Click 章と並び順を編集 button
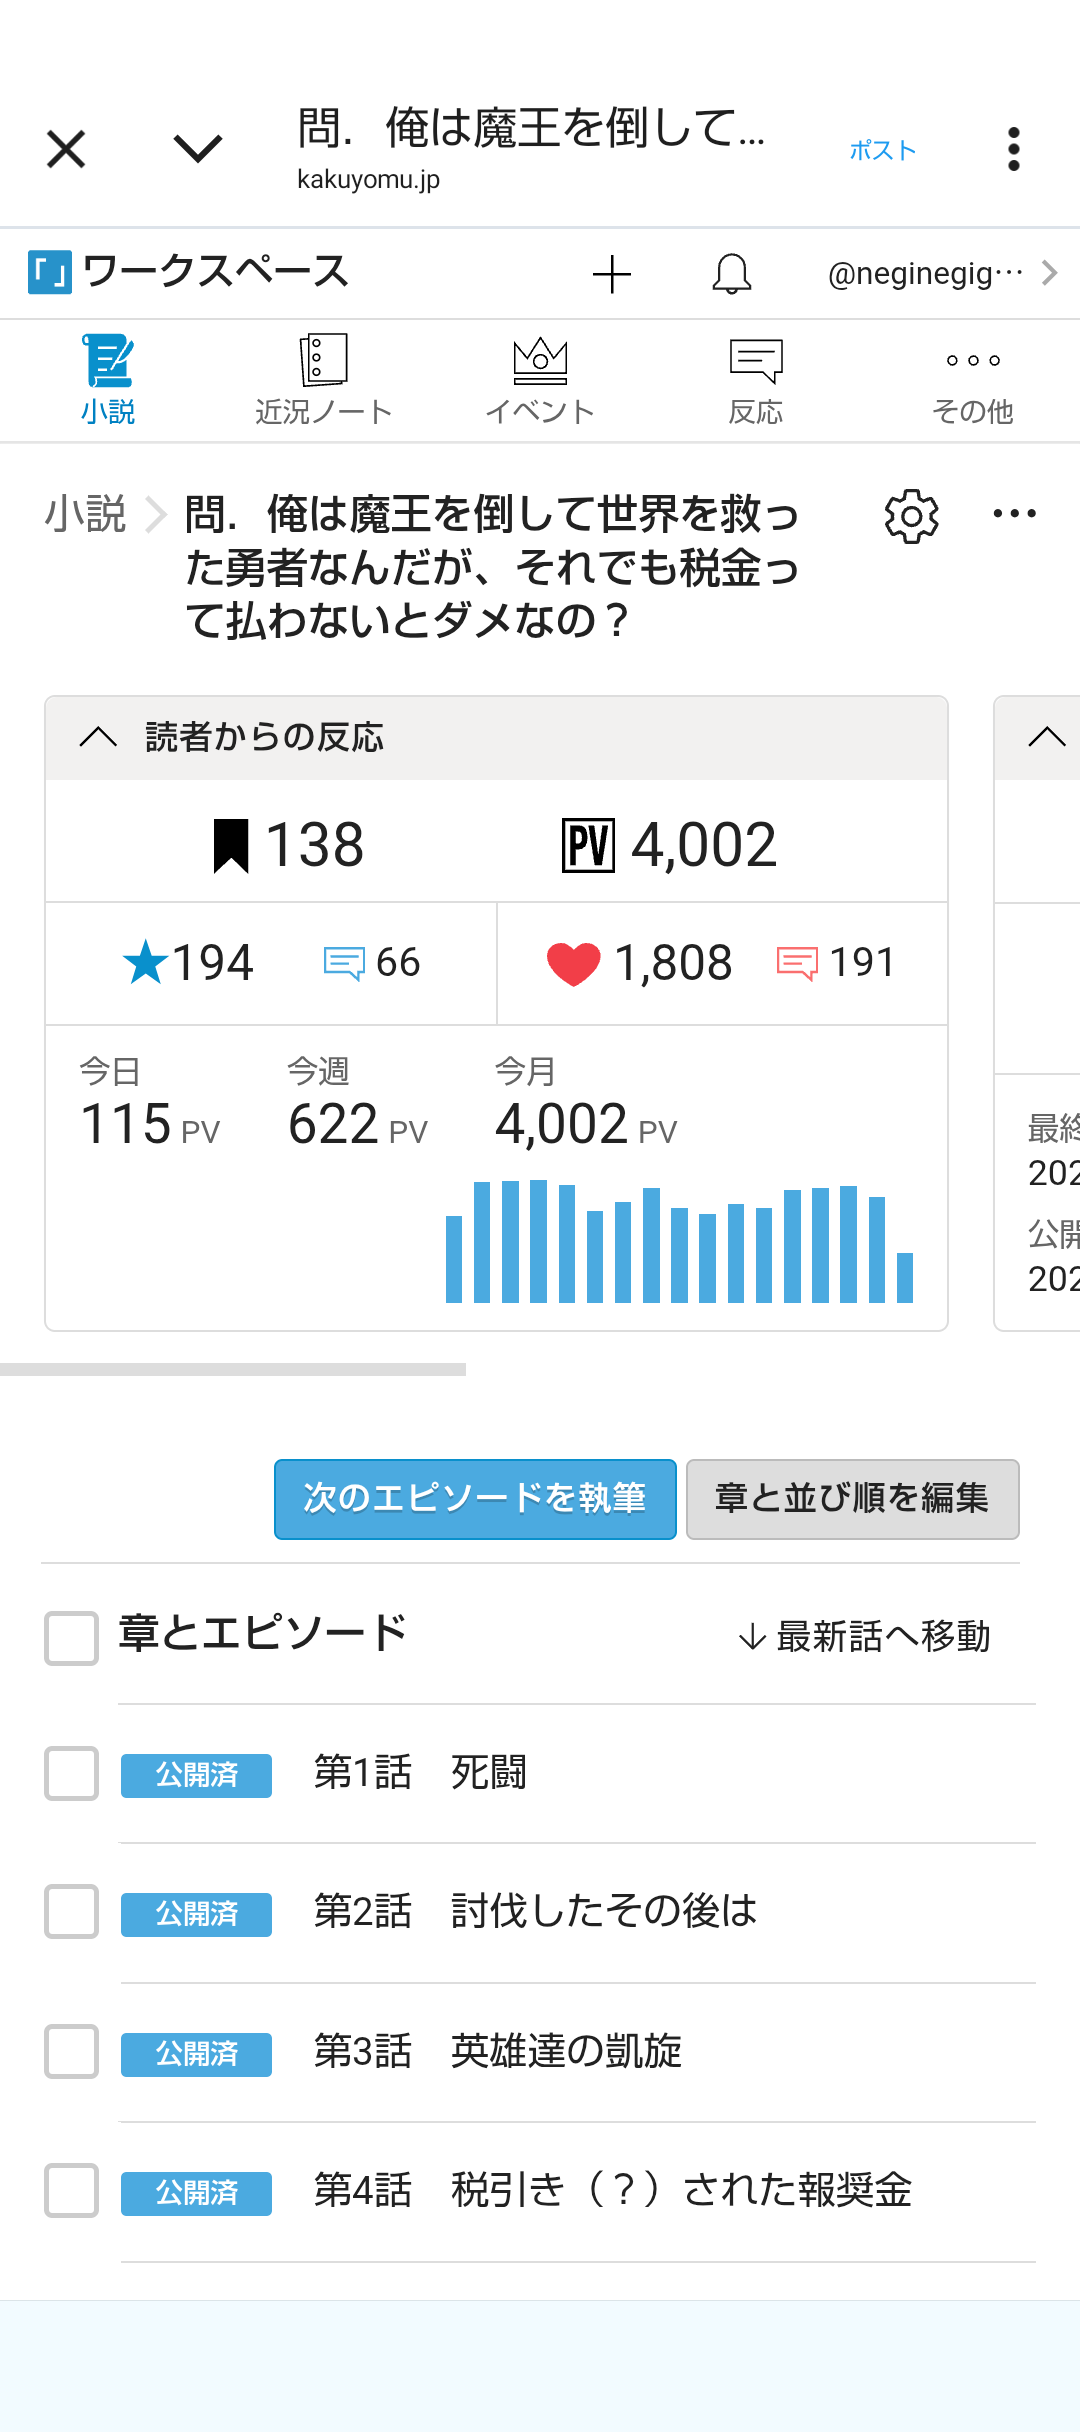This screenshot has height=2432, width=1080. tap(852, 1499)
